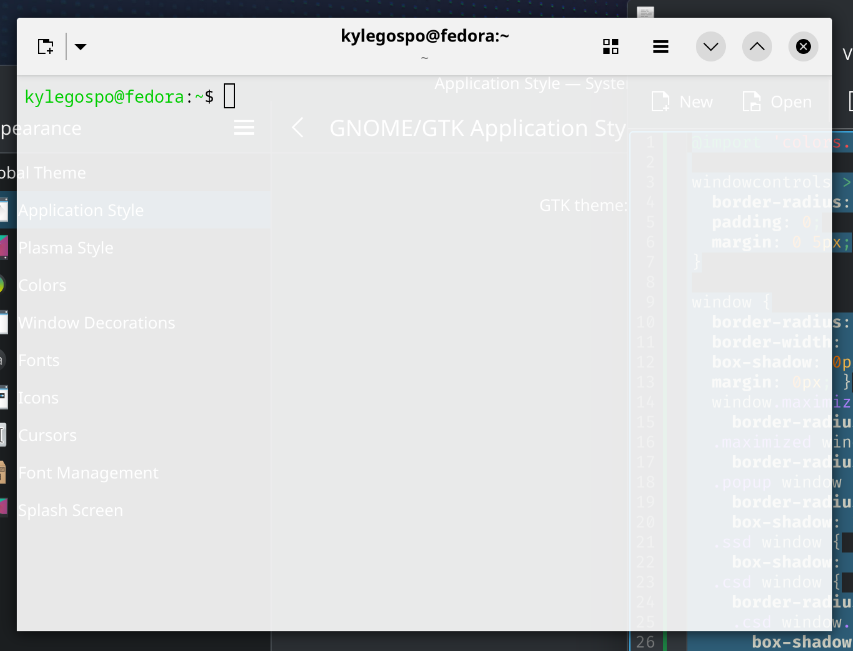Image resolution: width=853 pixels, height=651 pixels.
Task: Select Colors in the settings sidebar
Action: tap(42, 285)
